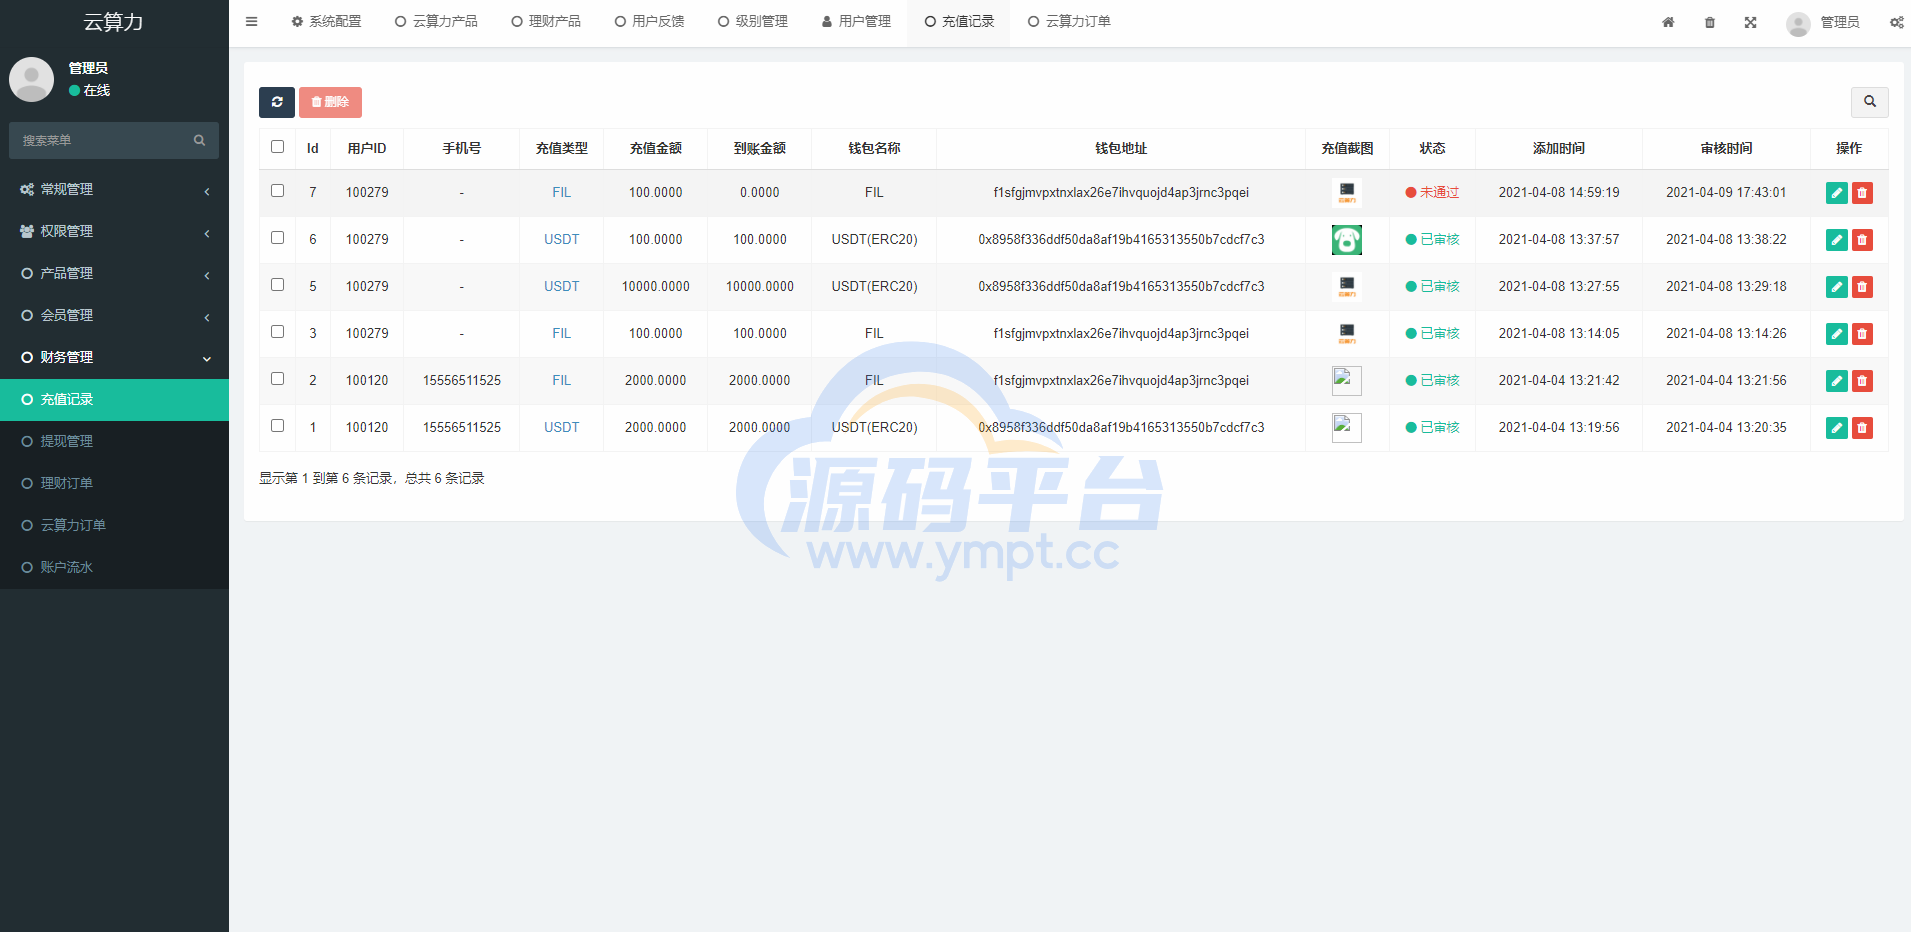
Task: Delete record Id 5 with red trash
Action: click(x=1862, y=287)
